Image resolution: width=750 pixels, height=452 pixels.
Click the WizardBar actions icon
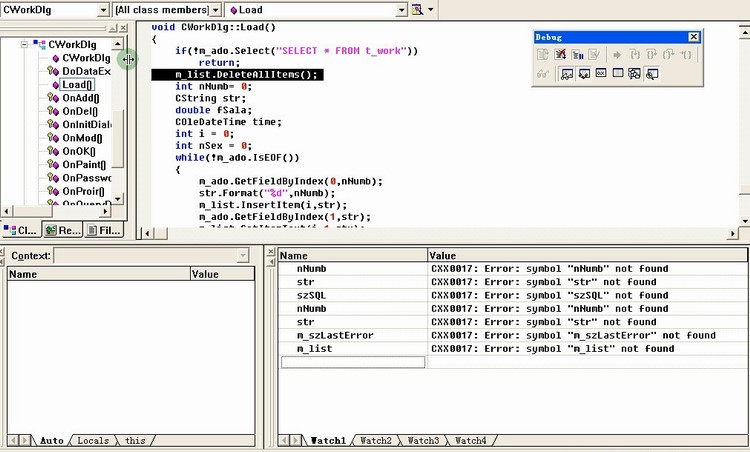pyautogui.click(x=418, y=10)
